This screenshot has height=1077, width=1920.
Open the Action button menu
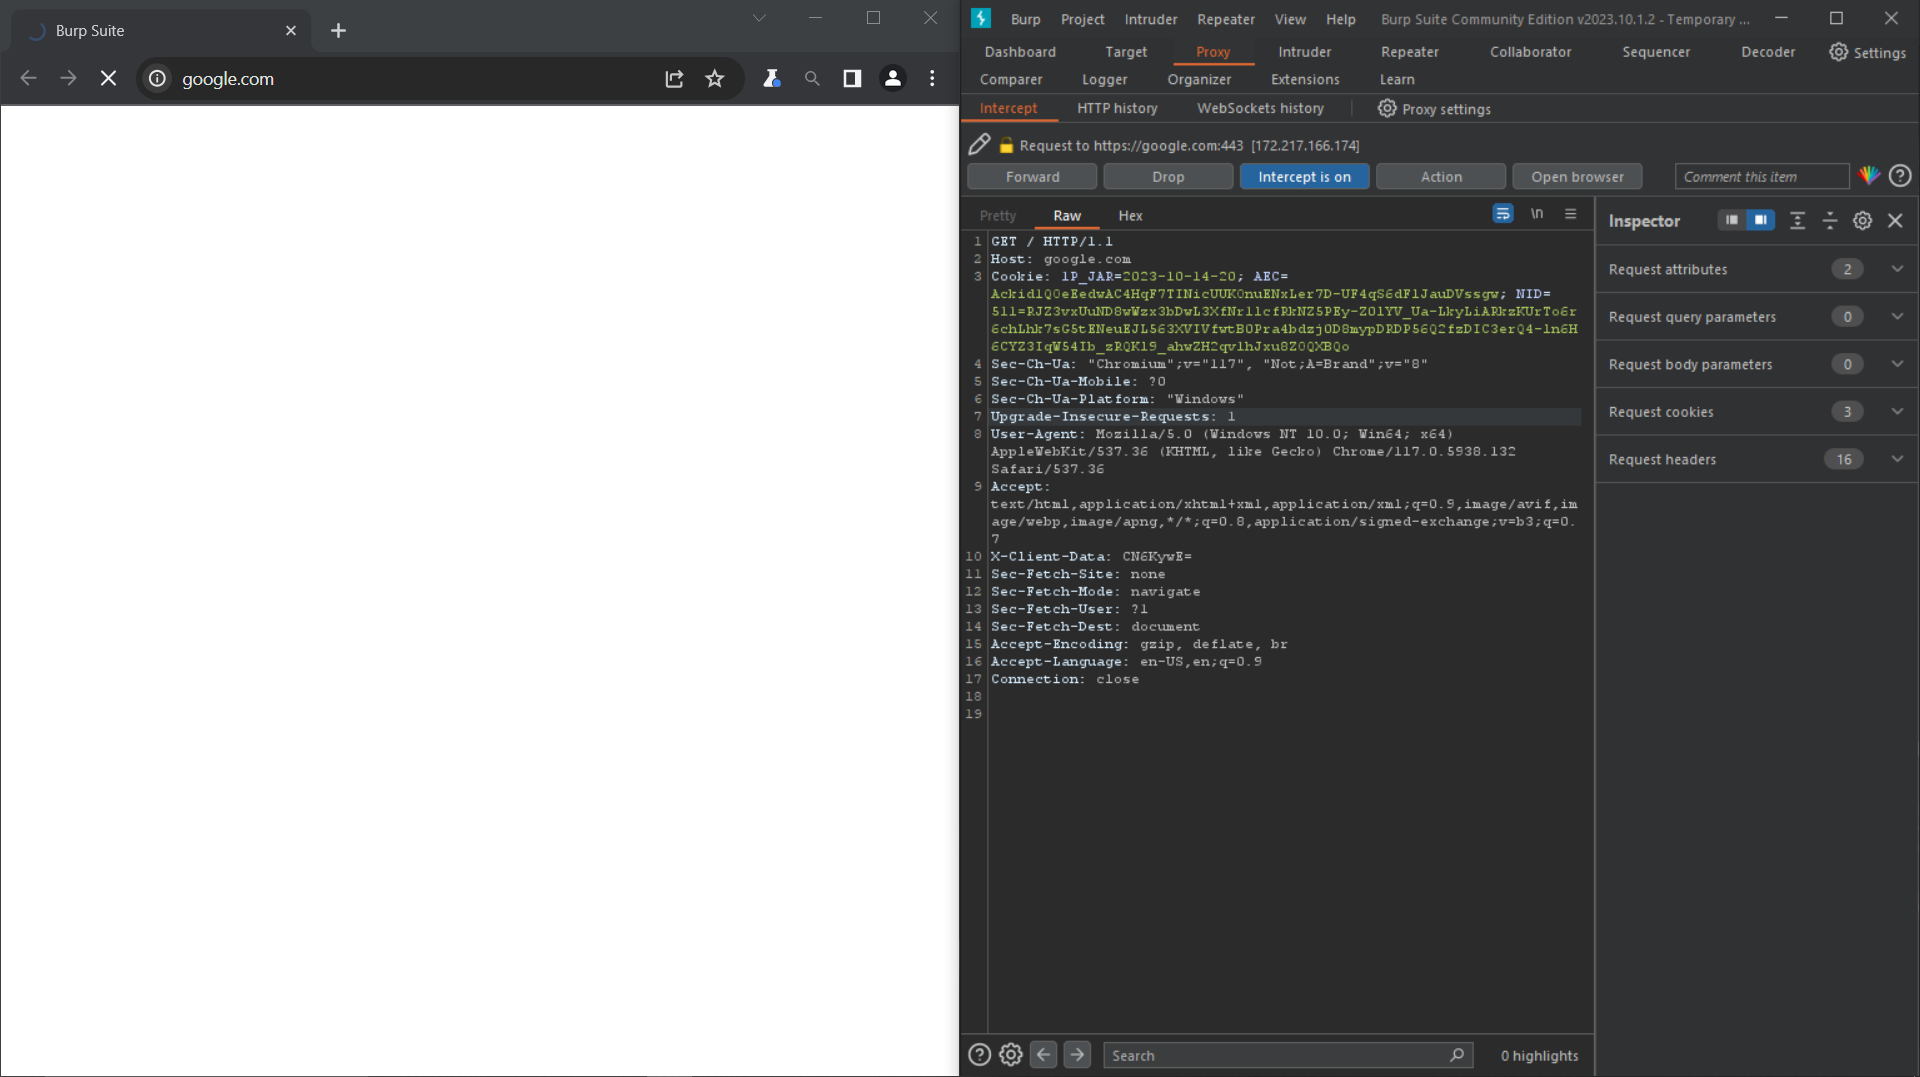[x=1441, y=177]
